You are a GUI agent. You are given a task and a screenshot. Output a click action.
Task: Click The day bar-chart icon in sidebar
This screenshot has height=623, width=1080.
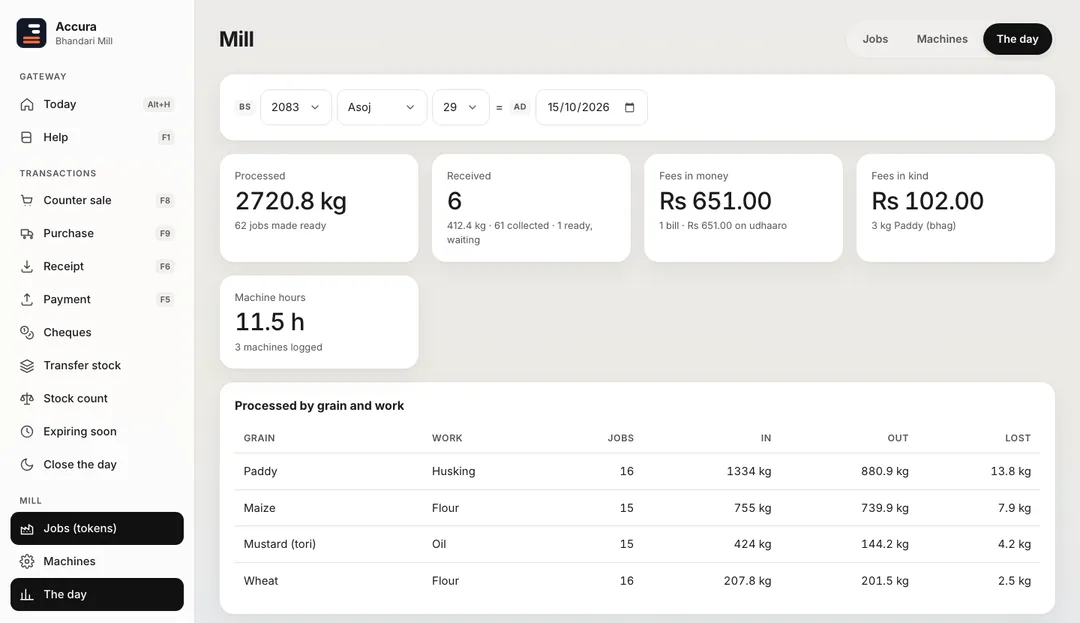point(27,595)
